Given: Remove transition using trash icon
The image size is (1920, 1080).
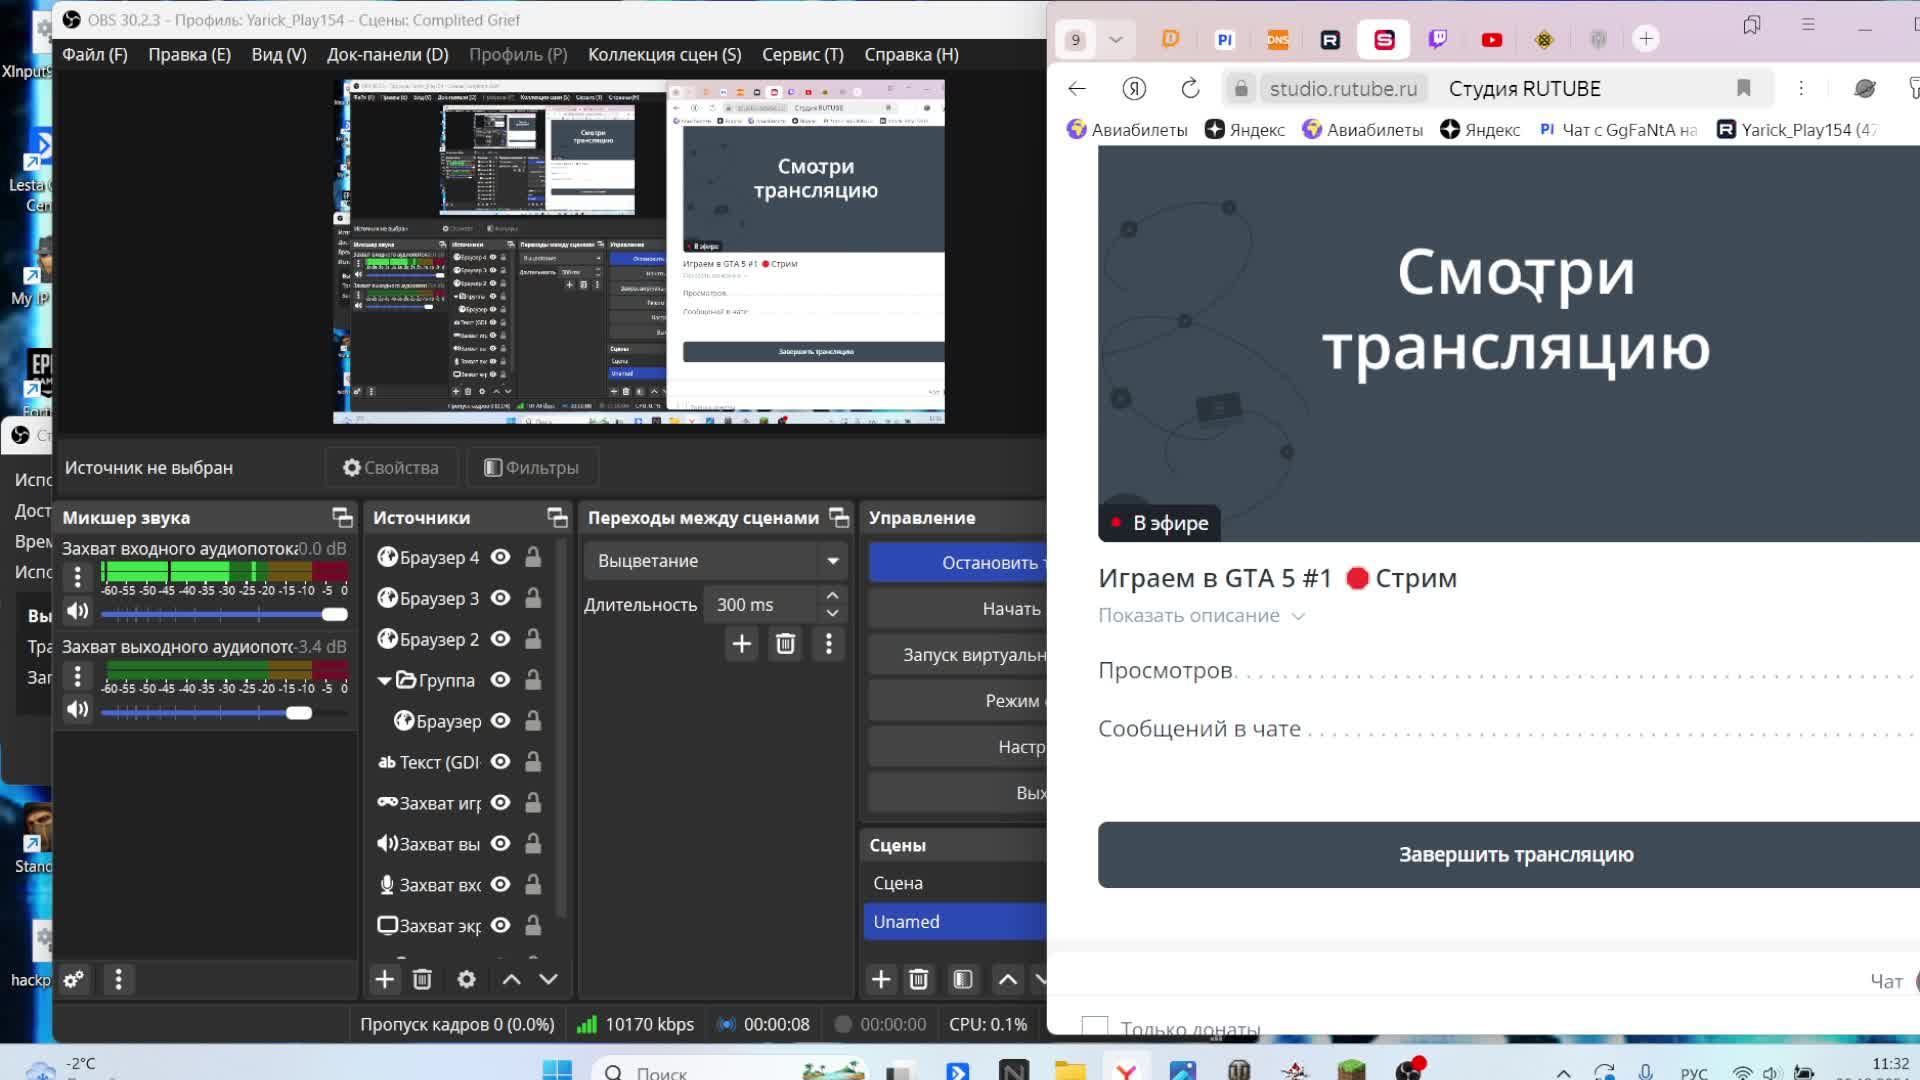Looking at the screenshot, I should pos(785,644).
